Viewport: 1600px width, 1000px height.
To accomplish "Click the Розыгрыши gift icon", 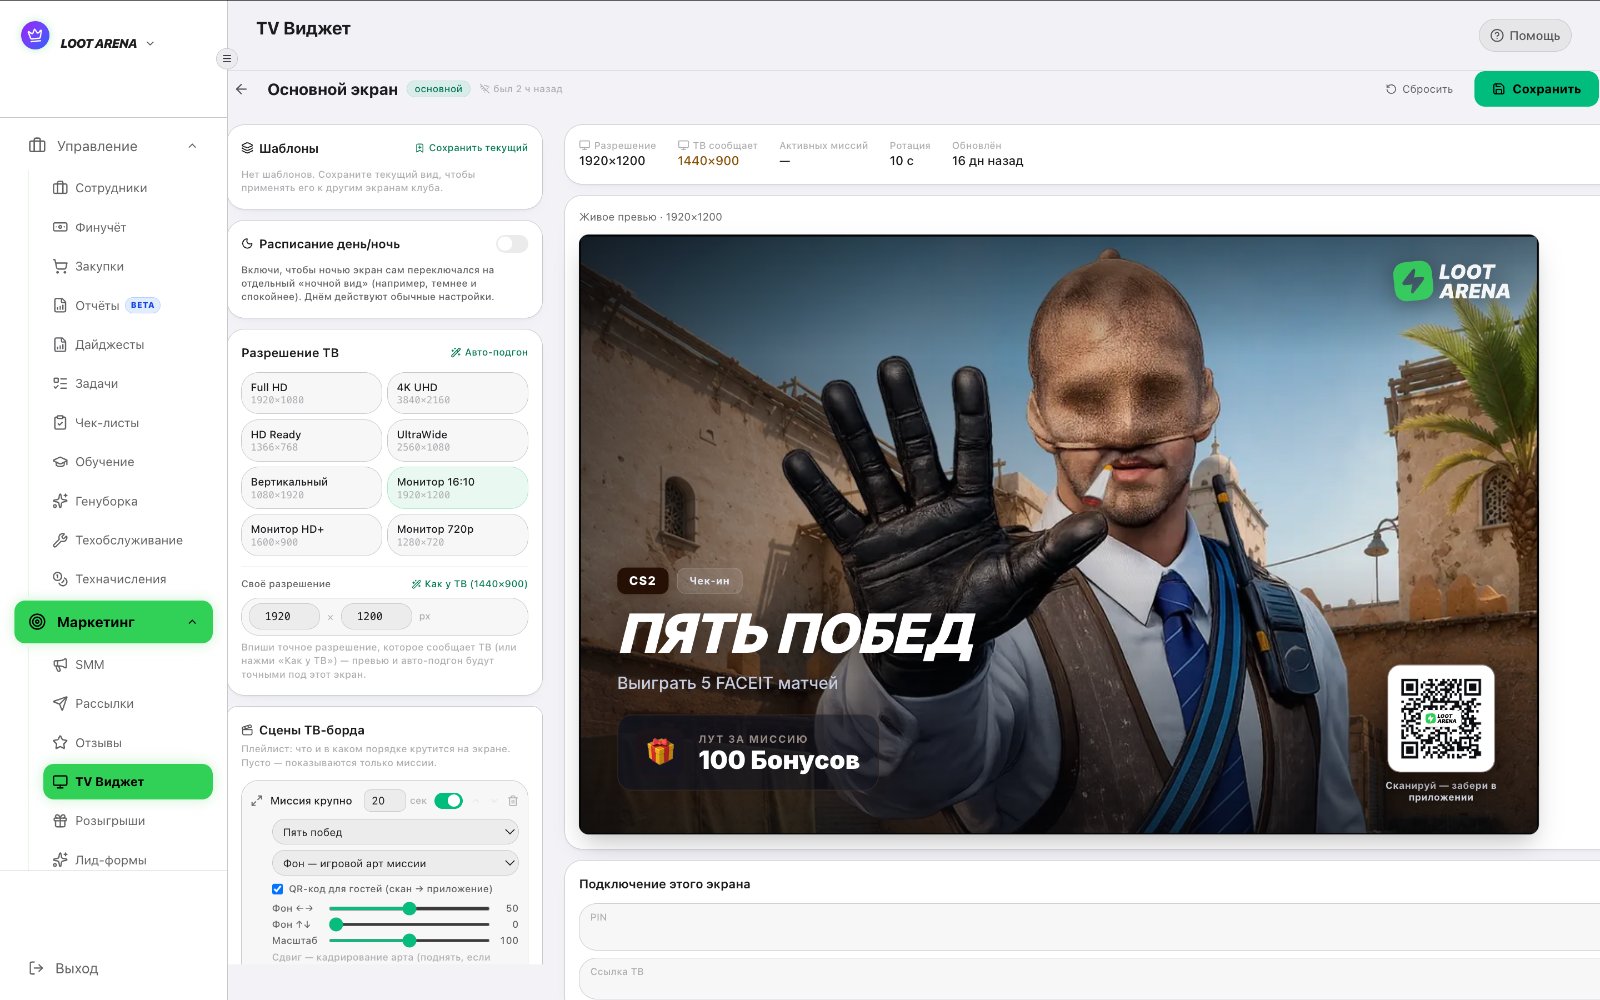I will click(x=60, y=821).
